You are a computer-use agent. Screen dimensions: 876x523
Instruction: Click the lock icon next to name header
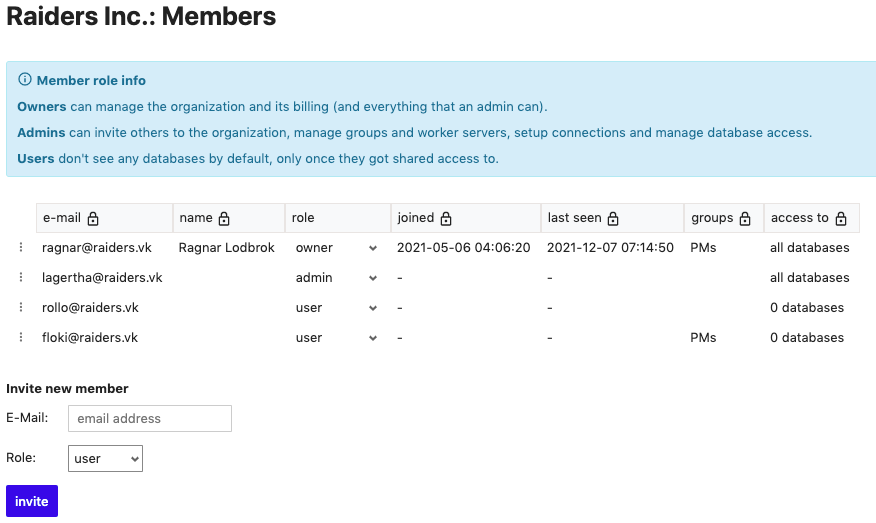click(224, 218)
